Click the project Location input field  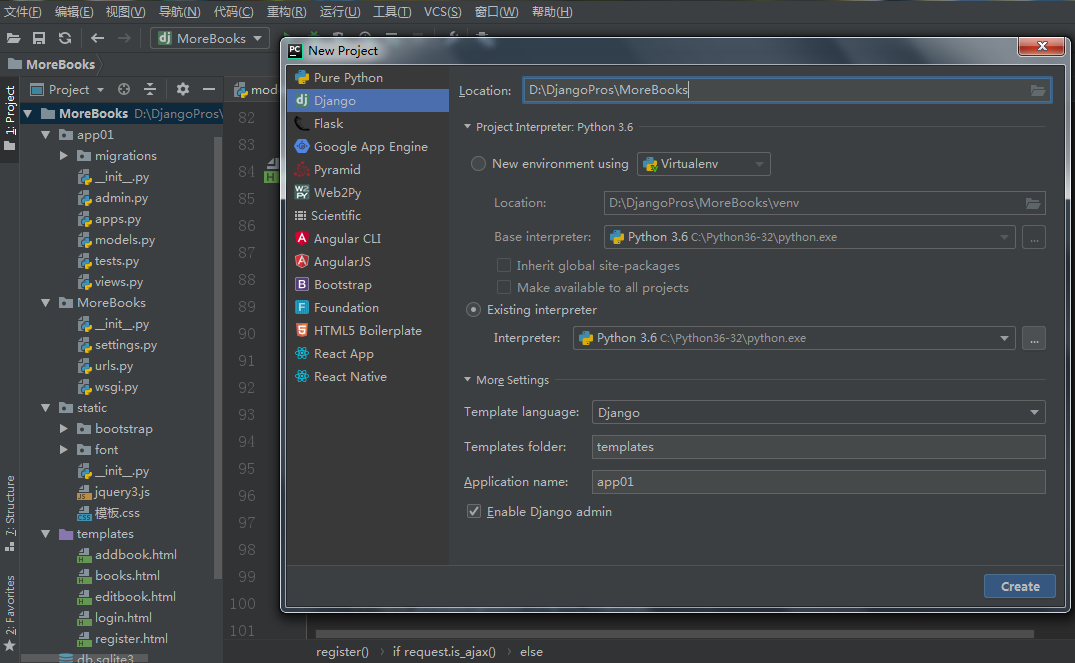pyautogui.click(x=787, y=91)
